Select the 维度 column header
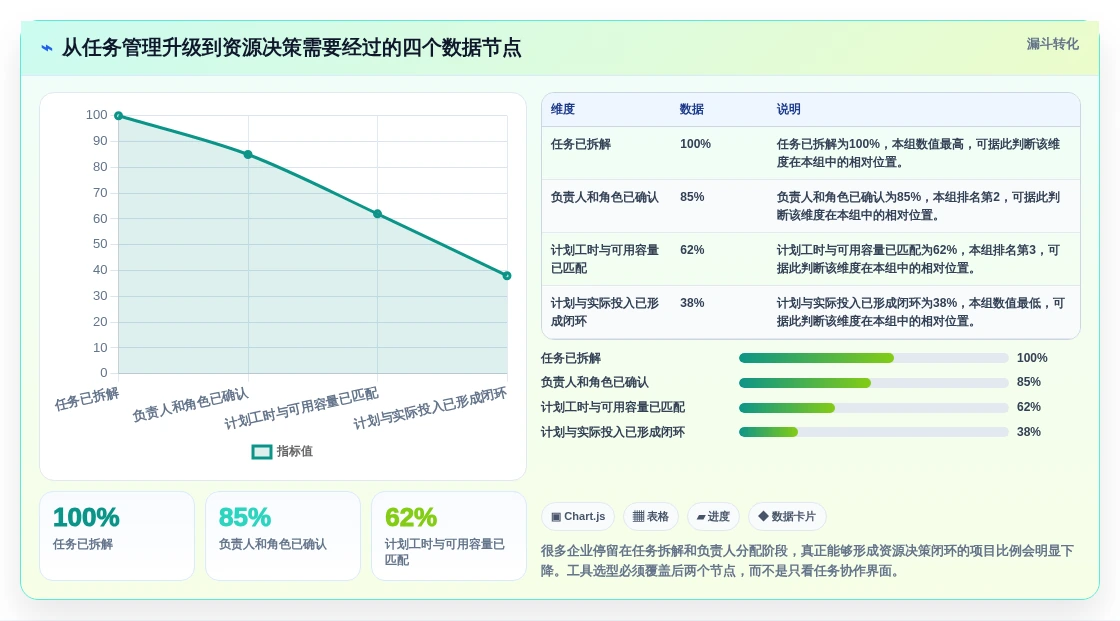 563,109
